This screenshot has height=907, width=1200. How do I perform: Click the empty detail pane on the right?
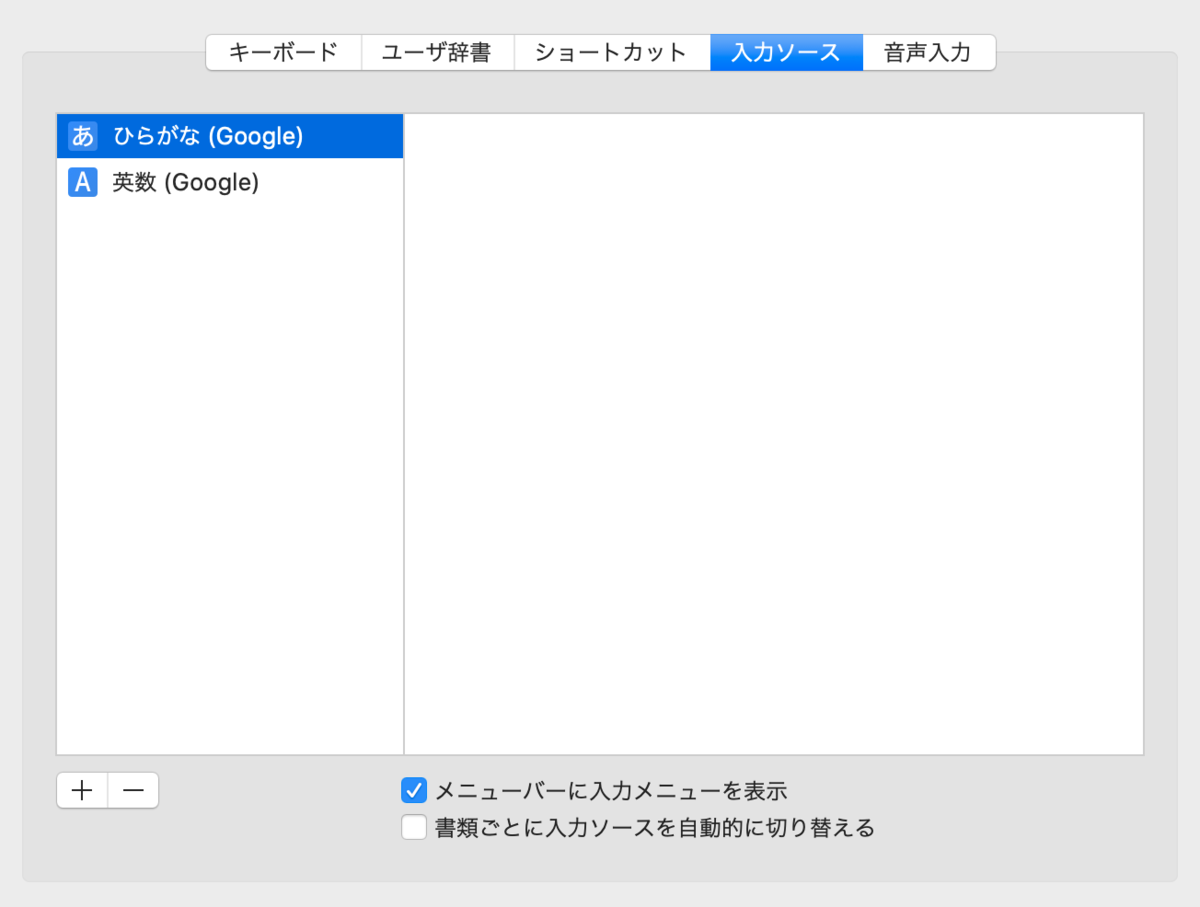click(770, 430)
